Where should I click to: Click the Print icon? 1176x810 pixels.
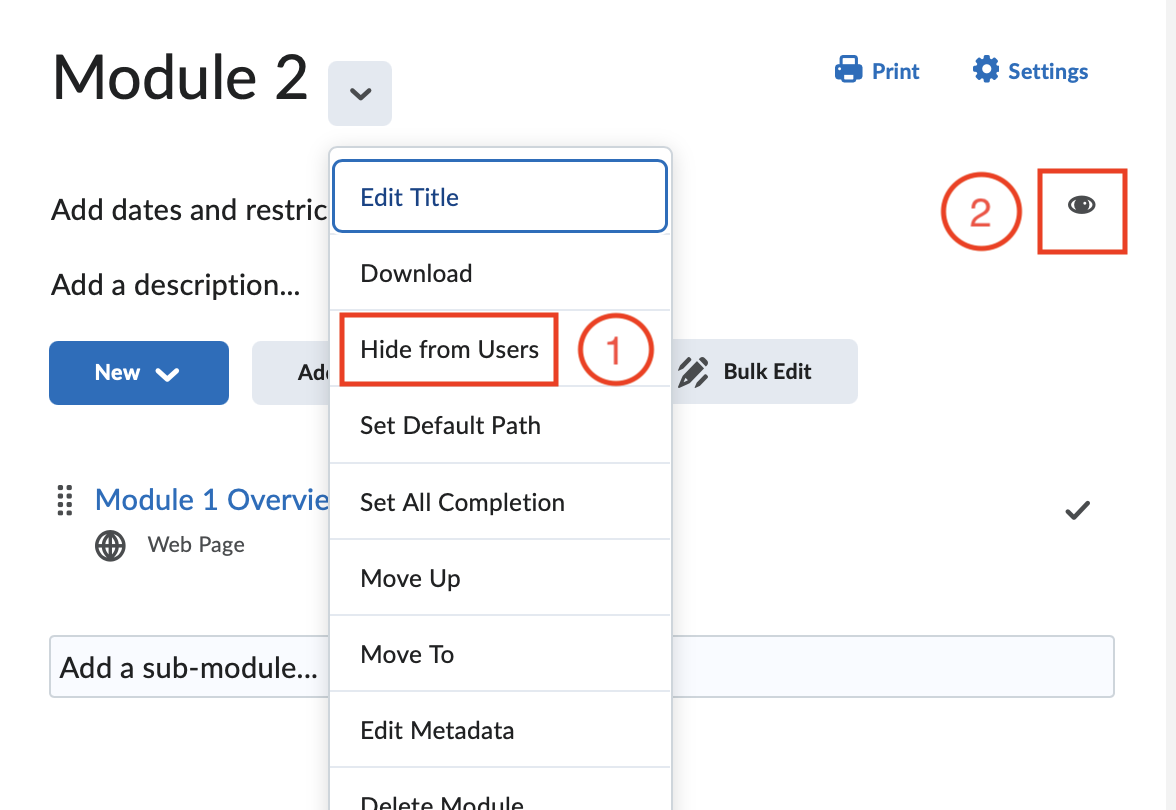click(x=849, y=70)
